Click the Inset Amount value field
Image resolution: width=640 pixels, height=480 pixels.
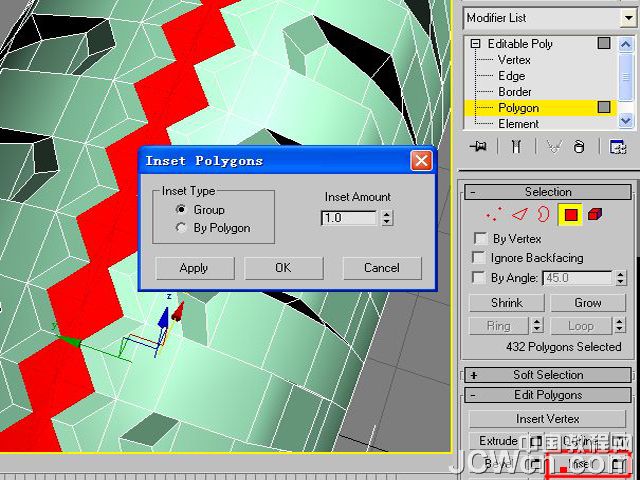349,218
